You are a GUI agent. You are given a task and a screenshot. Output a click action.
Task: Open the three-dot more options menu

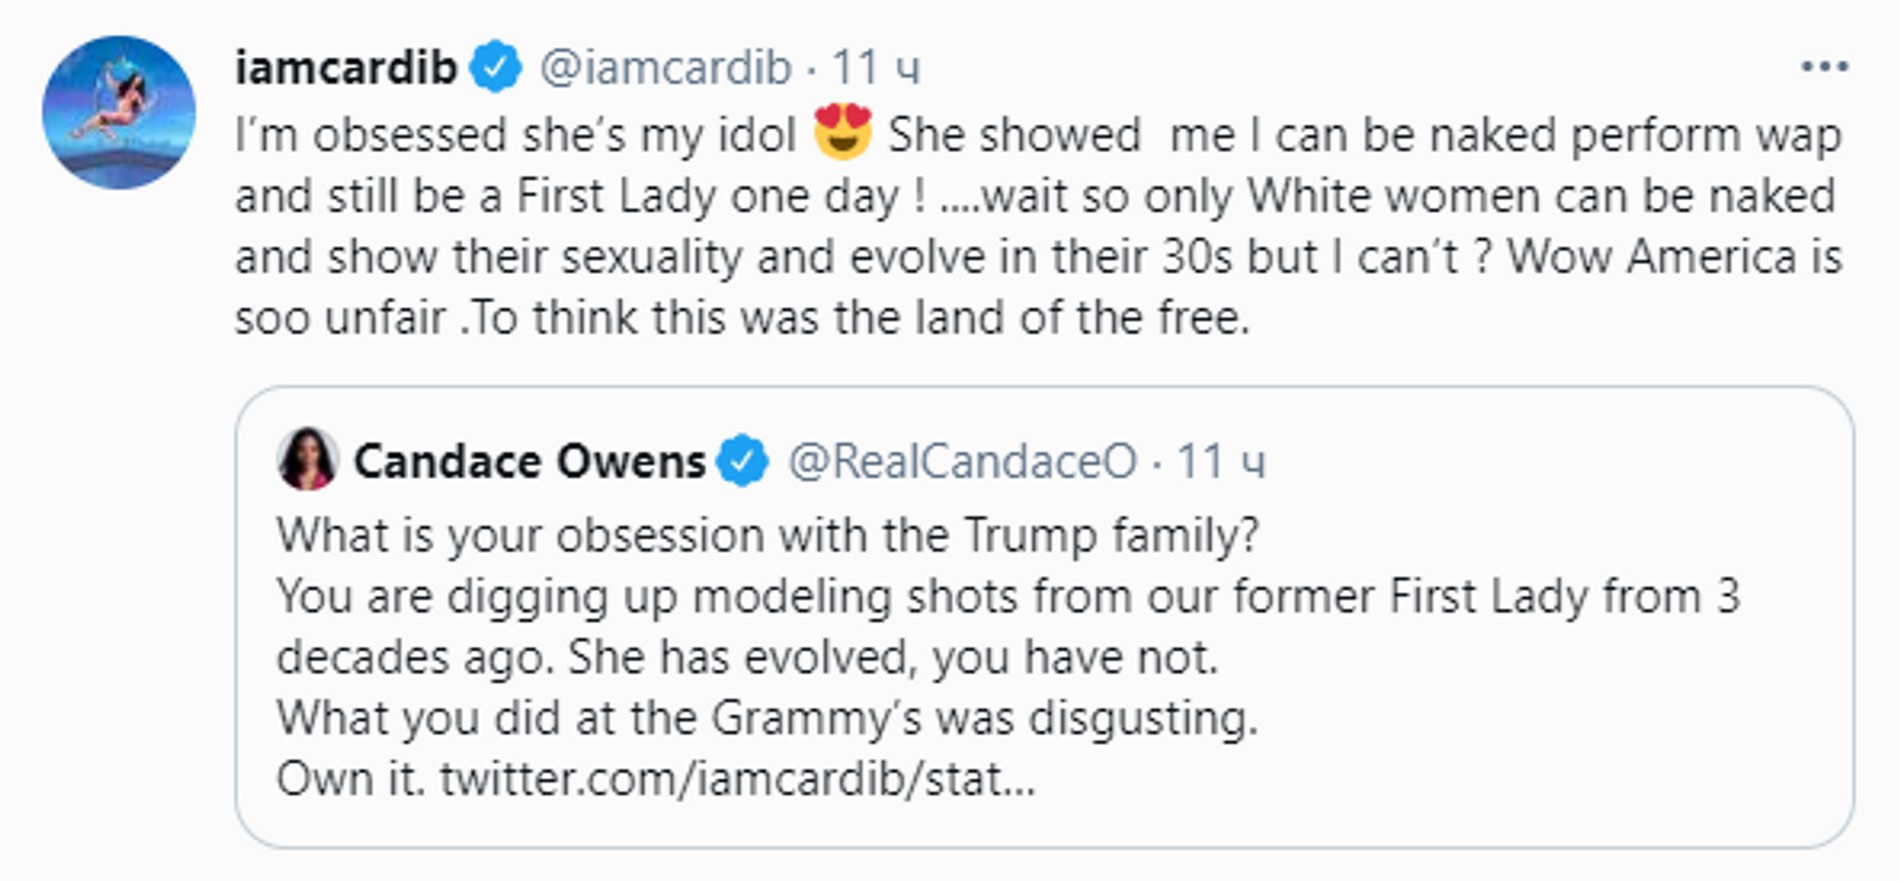coord(1823,67)
